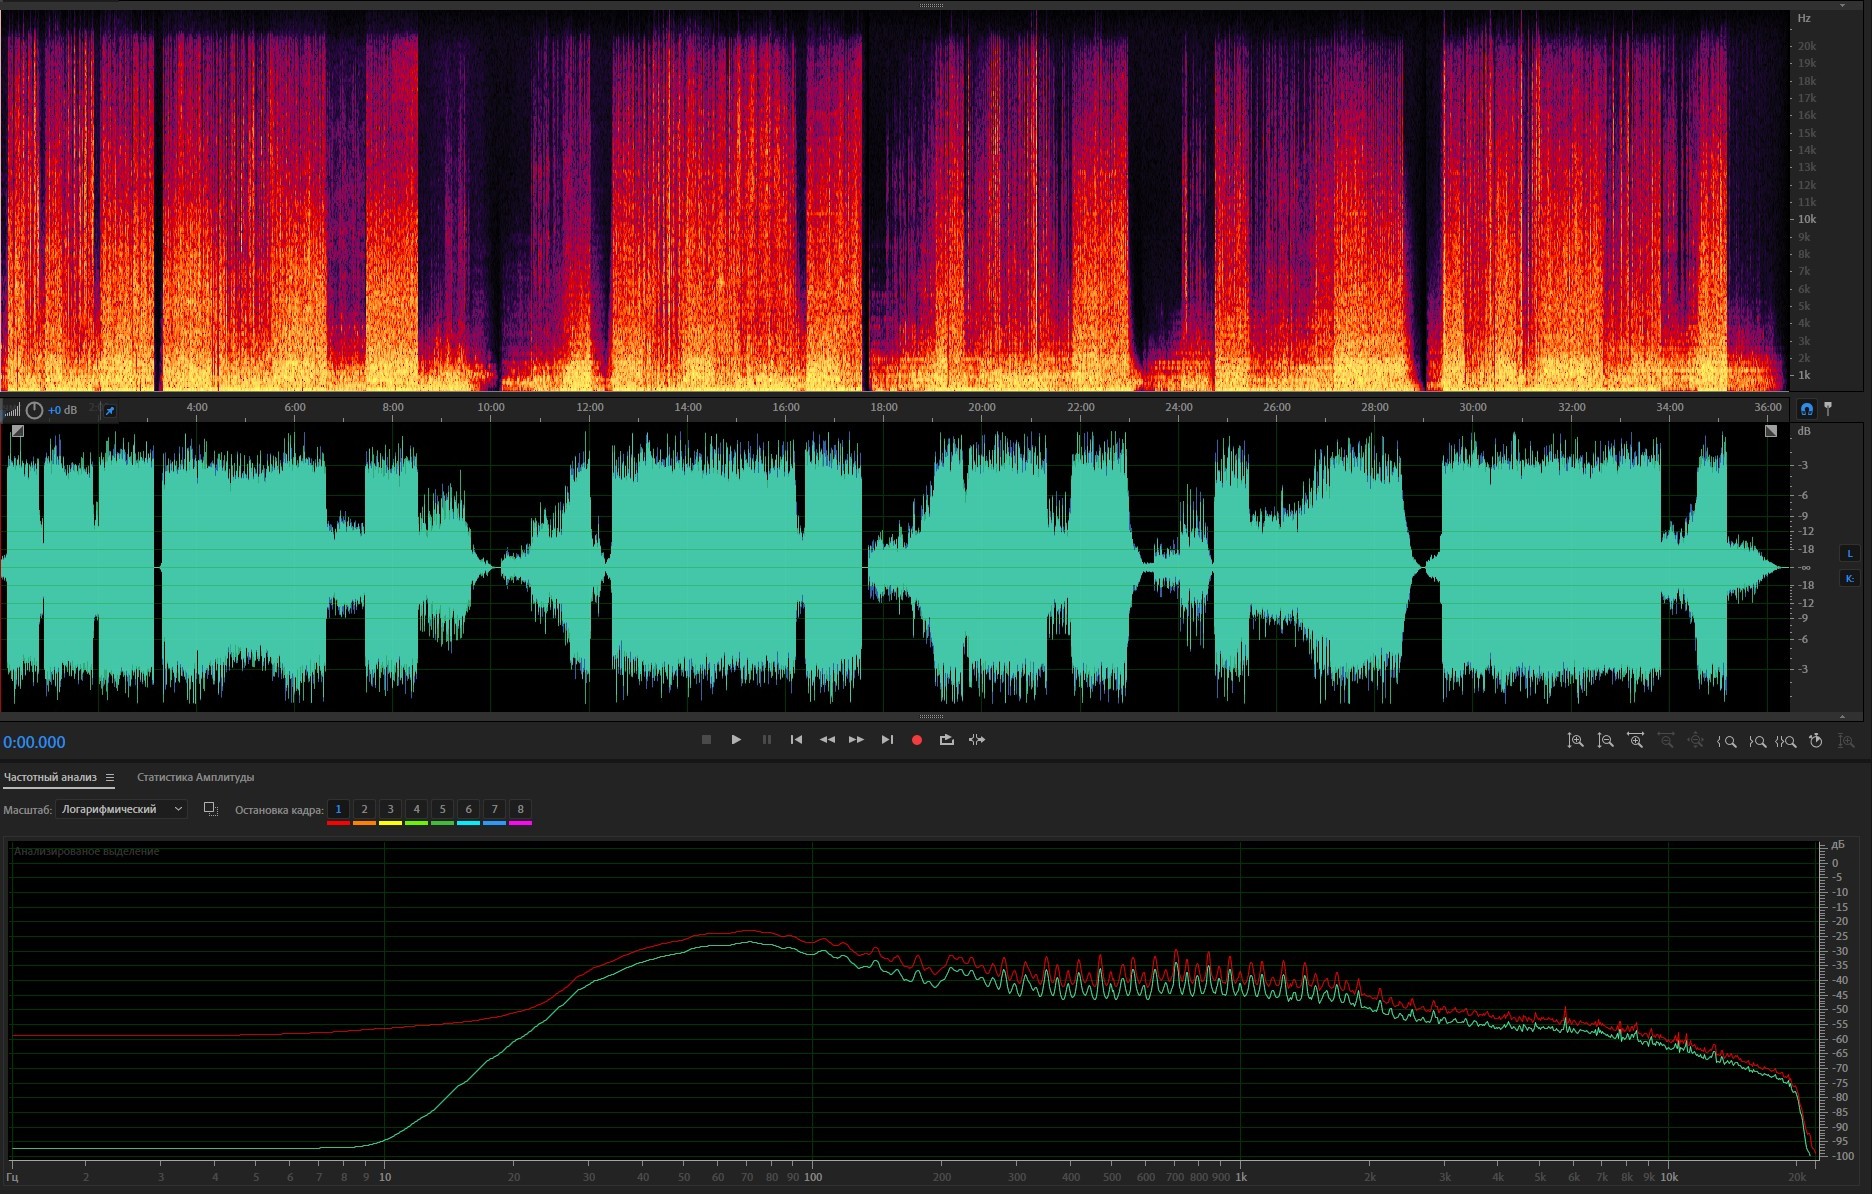Select frame hold button 8
1872x1194 pixels.
click(x=520, y=809)
